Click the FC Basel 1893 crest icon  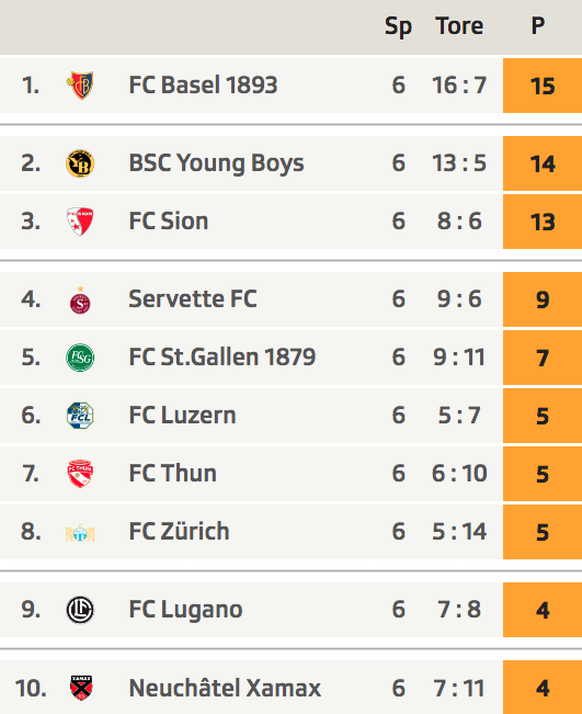(x=80, y=85)
